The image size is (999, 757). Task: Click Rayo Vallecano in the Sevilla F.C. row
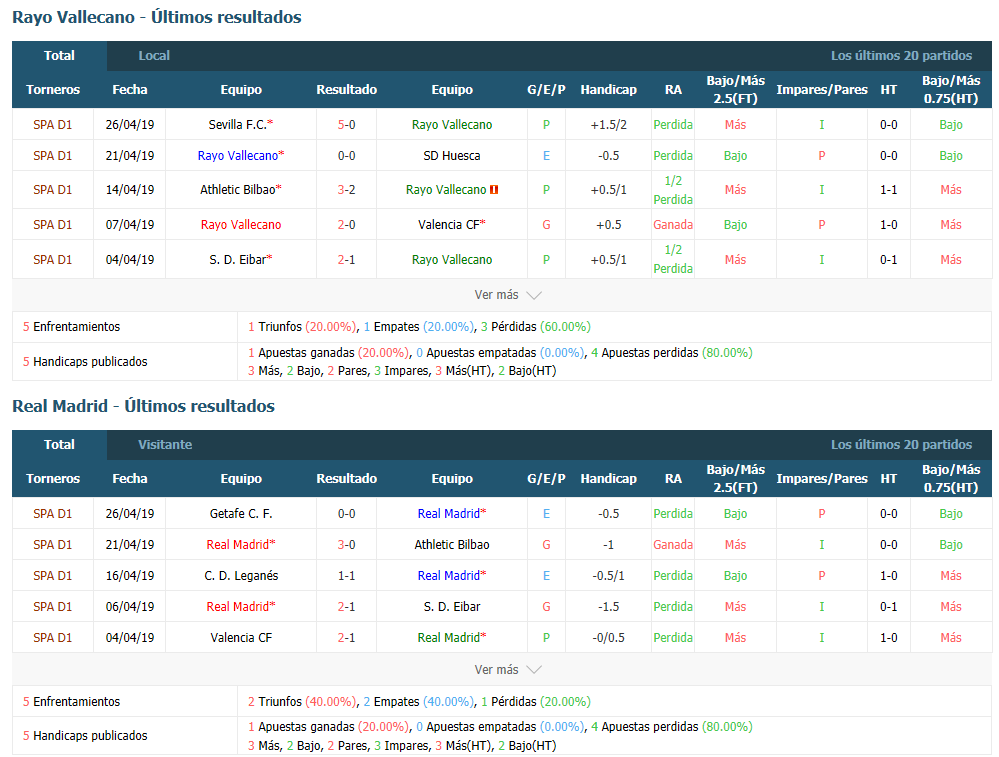pyautogui.click(x=452, y=125)
